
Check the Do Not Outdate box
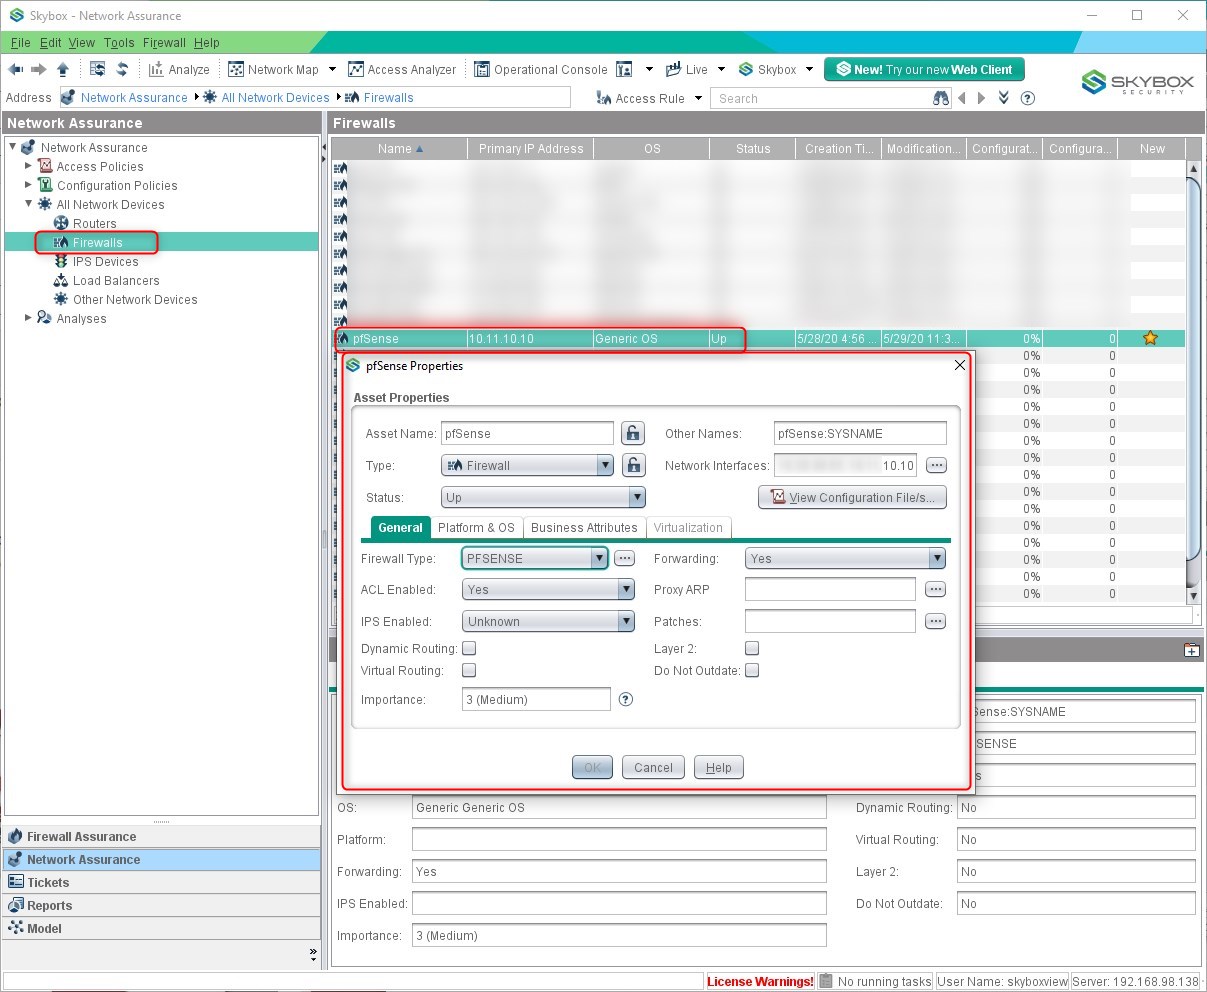click(752, 671)
